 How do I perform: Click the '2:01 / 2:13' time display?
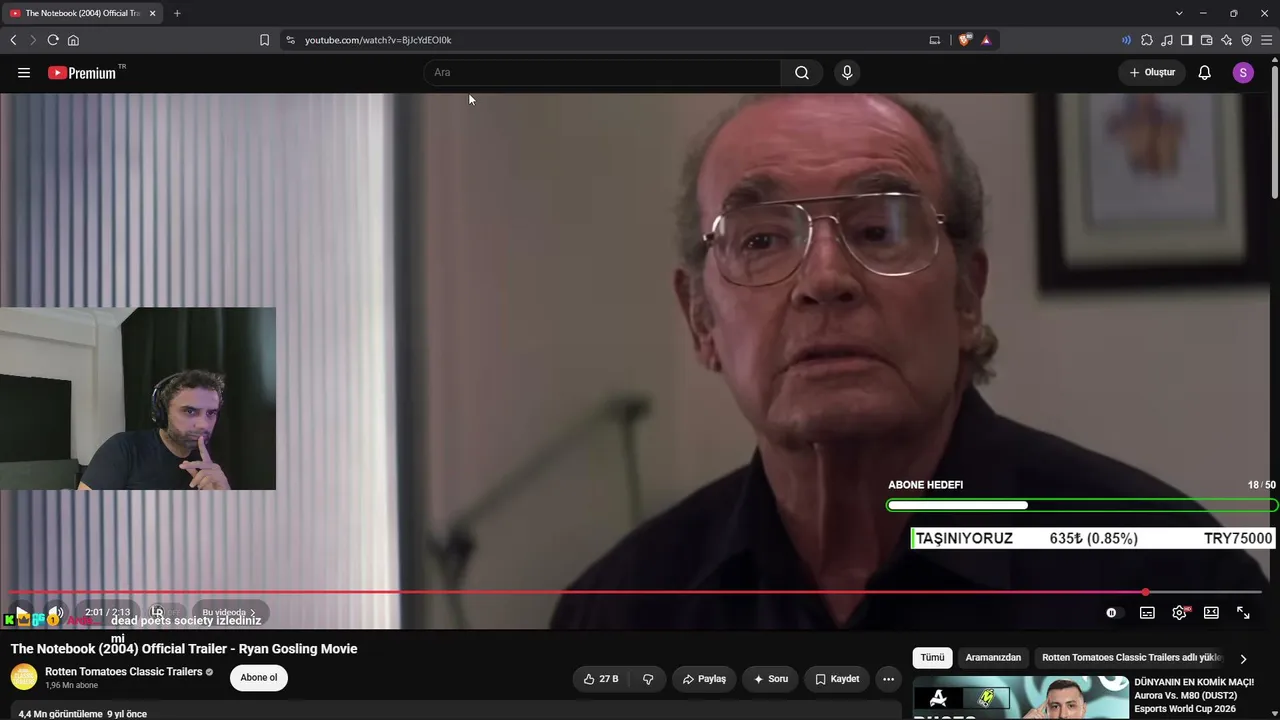coord(108,612)
